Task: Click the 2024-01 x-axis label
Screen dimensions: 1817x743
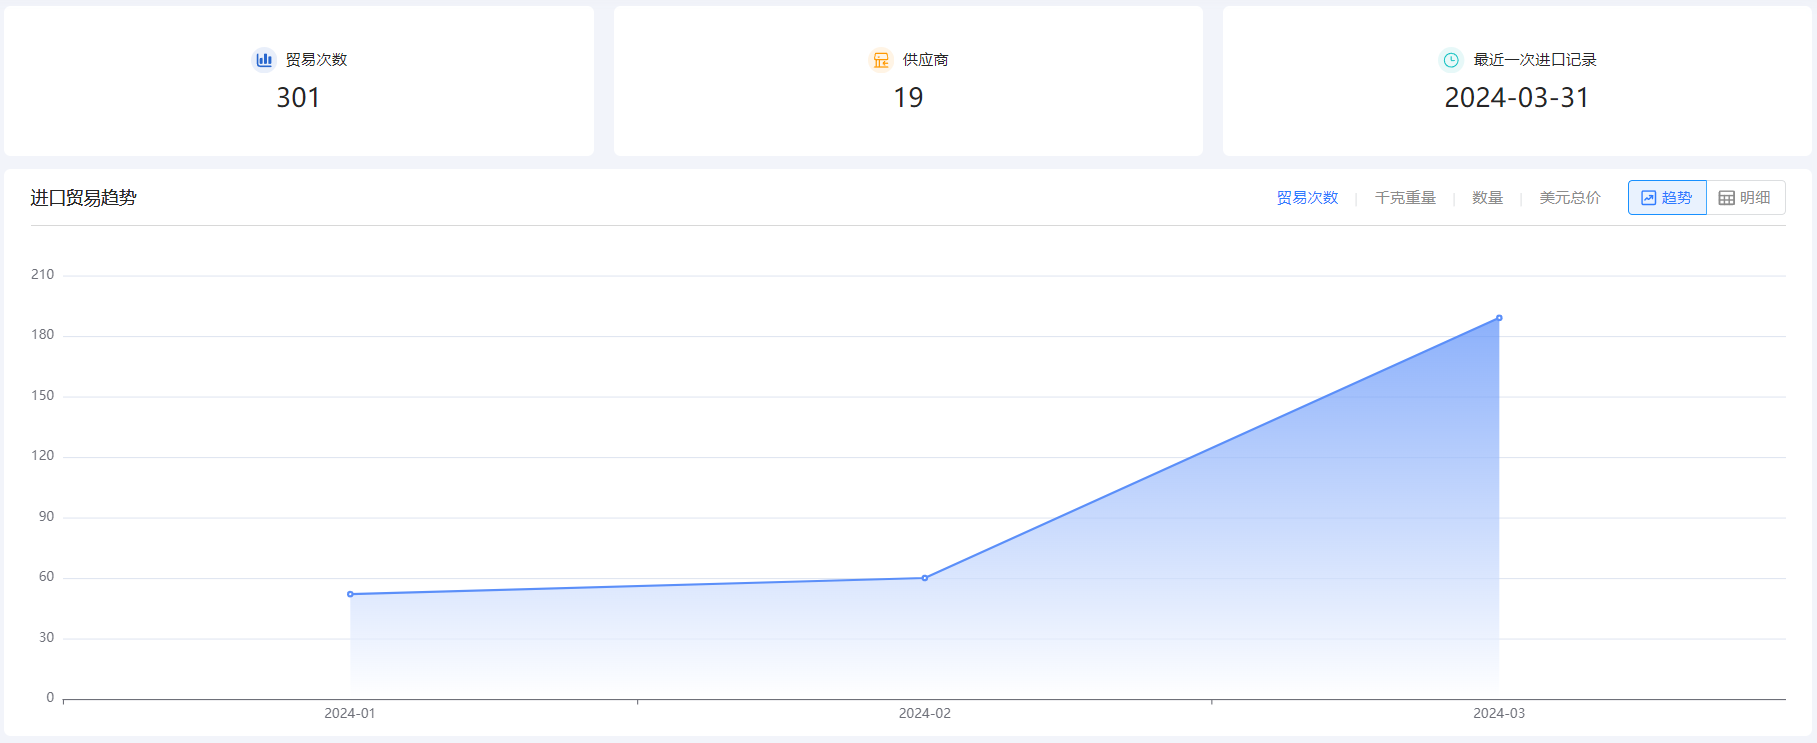Action: 350,713
